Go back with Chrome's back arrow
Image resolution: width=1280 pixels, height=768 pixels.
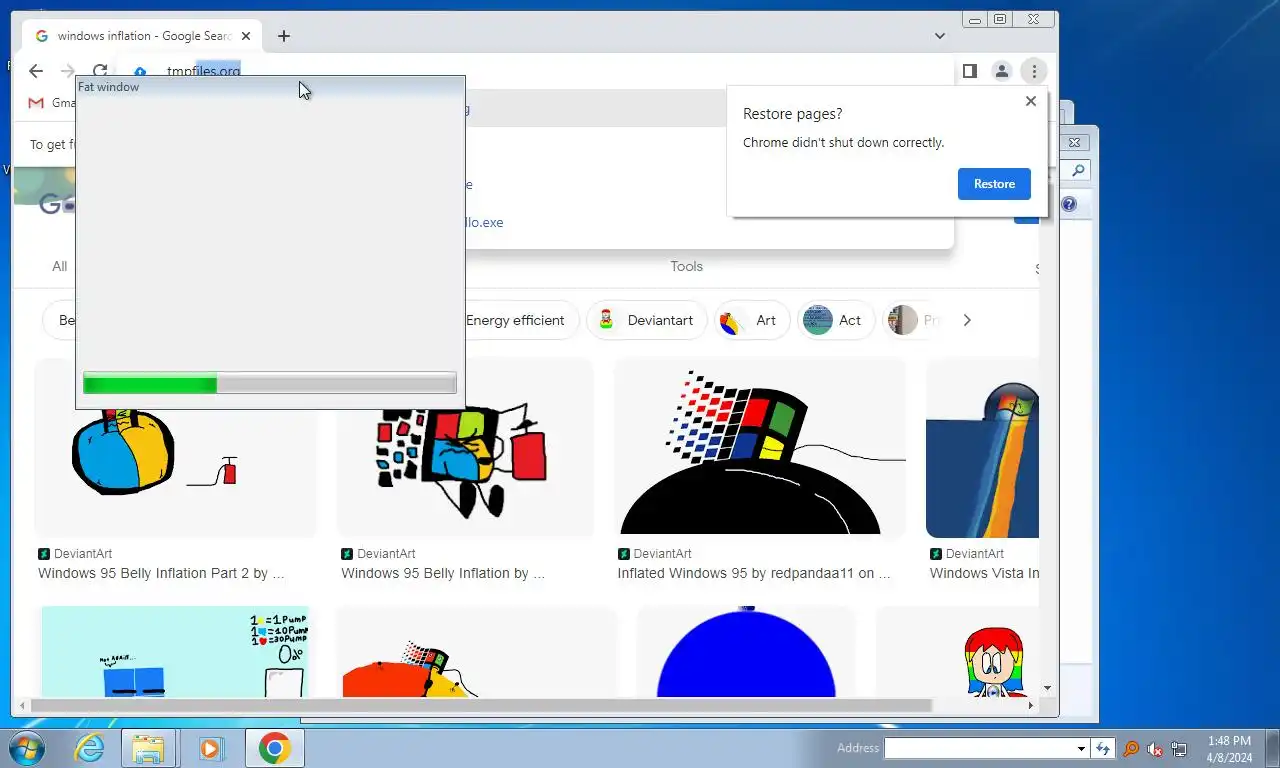36,71
